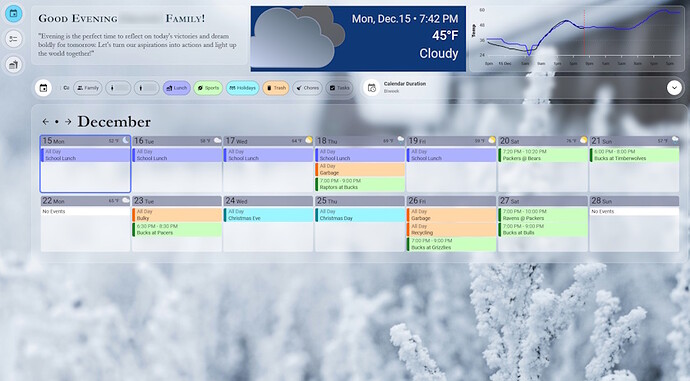
Task: Open School Lunch event on Monday the 15th
Action: (x=85, y=155)
